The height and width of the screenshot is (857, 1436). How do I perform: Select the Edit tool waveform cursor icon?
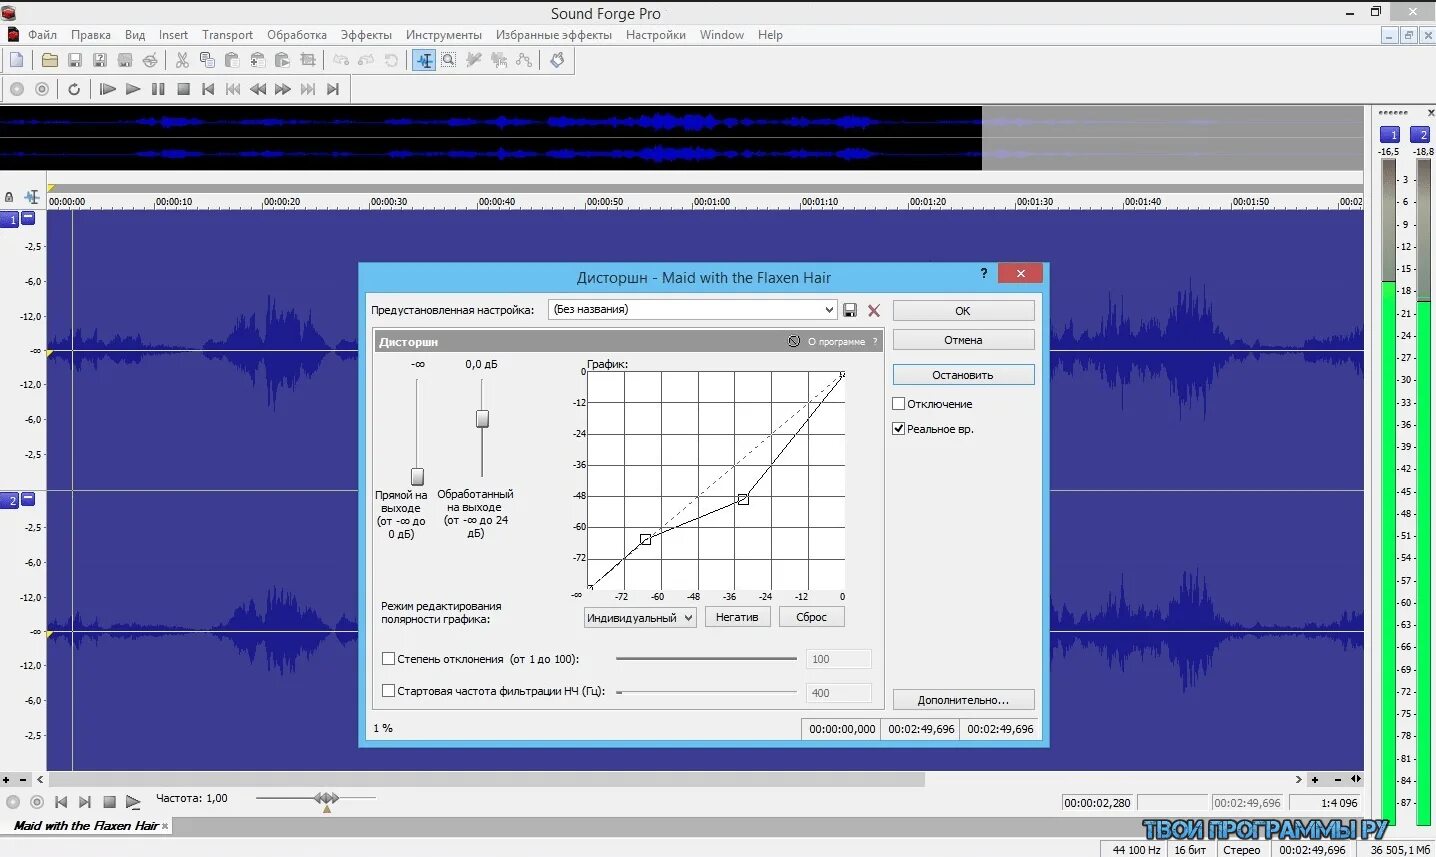click(424, 60)
